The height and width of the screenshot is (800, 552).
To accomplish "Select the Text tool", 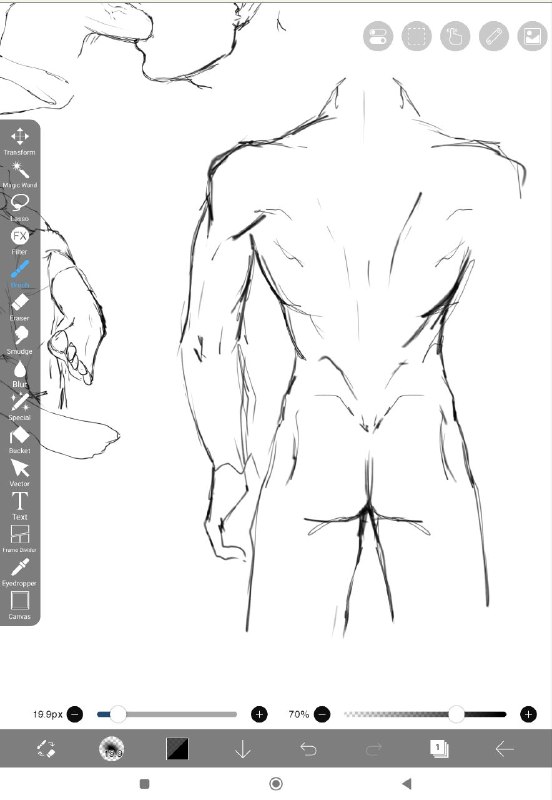I will [19, 506].
